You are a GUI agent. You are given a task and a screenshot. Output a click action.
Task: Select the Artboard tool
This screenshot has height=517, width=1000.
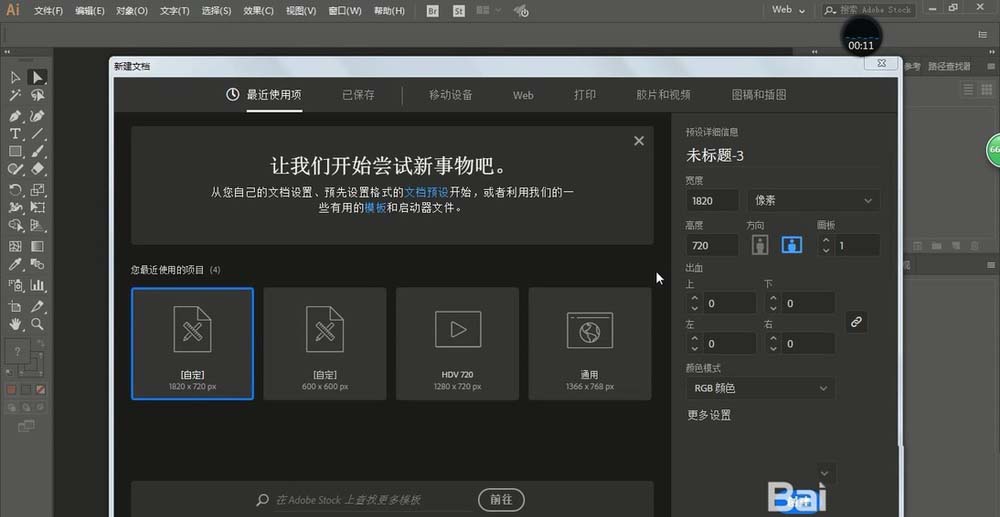coord(15,306)
